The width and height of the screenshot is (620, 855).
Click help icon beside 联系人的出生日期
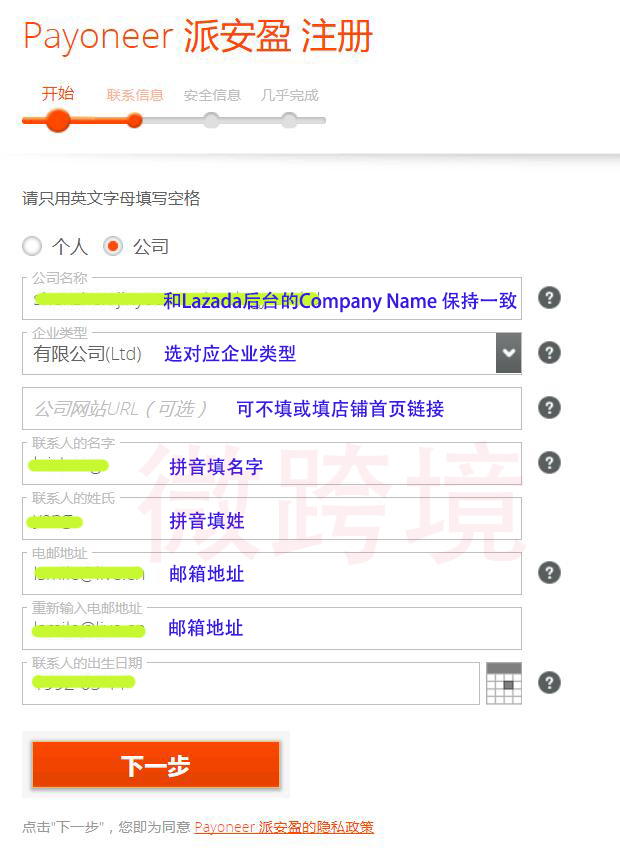(x=548, y=683)
